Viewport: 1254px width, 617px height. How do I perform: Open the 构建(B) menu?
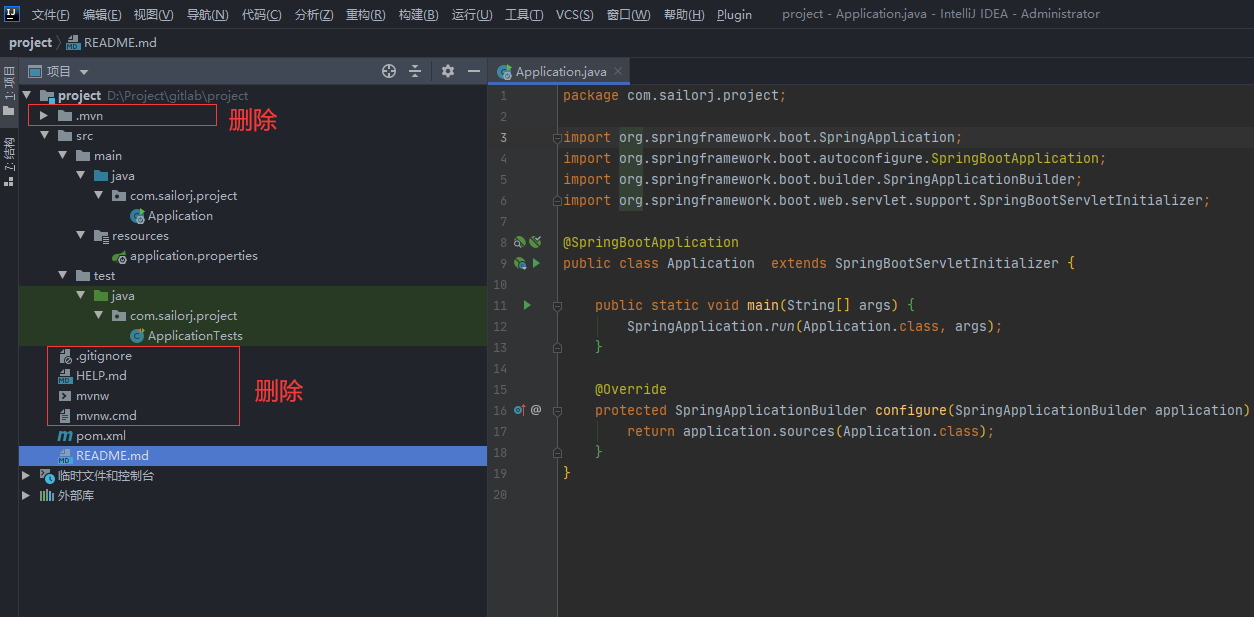pos(418,14)
